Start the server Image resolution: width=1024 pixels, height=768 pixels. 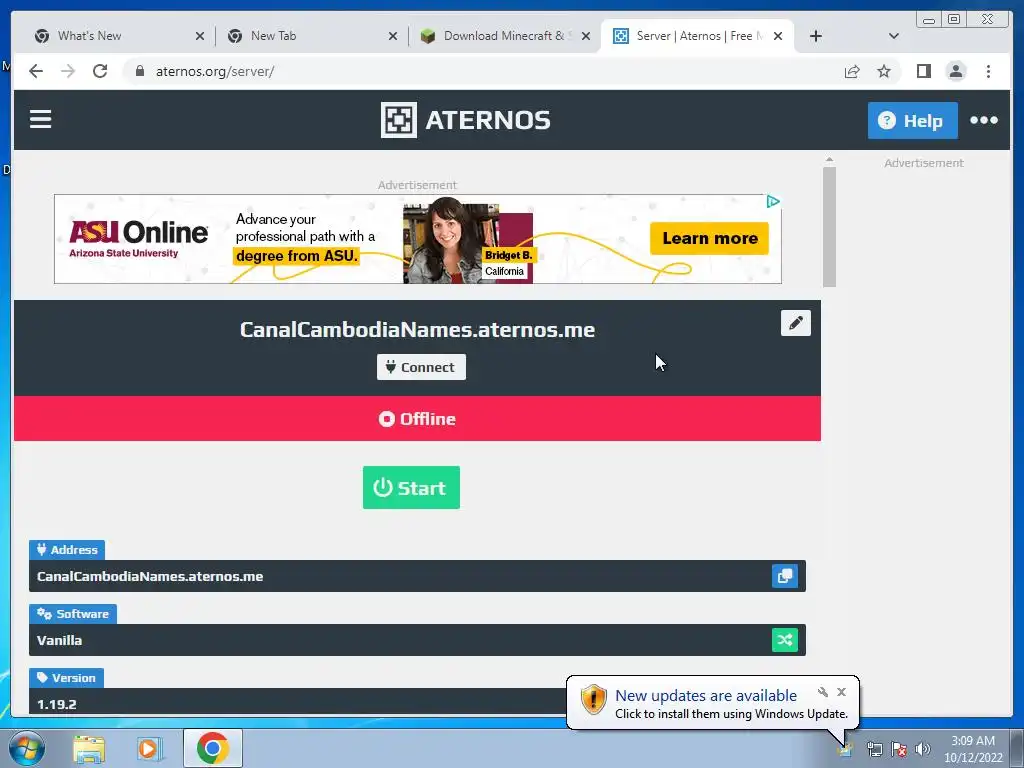(411, 487)
